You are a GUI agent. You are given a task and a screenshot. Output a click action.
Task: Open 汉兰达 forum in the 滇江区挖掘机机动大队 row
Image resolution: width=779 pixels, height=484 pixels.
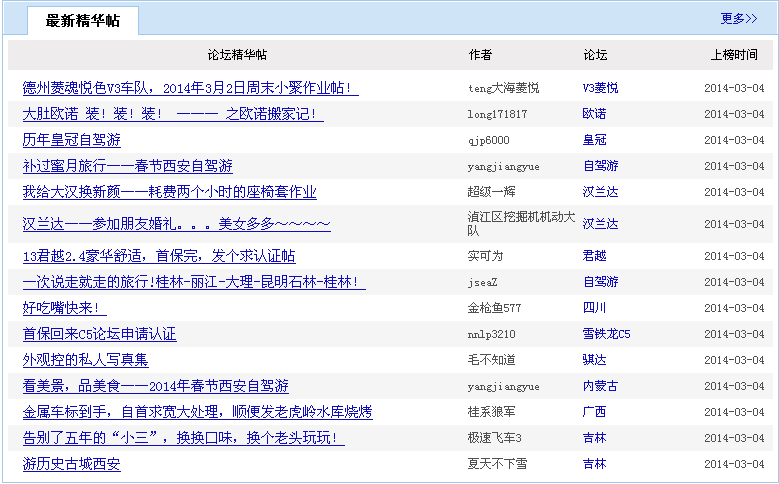[x=600, y=224]
